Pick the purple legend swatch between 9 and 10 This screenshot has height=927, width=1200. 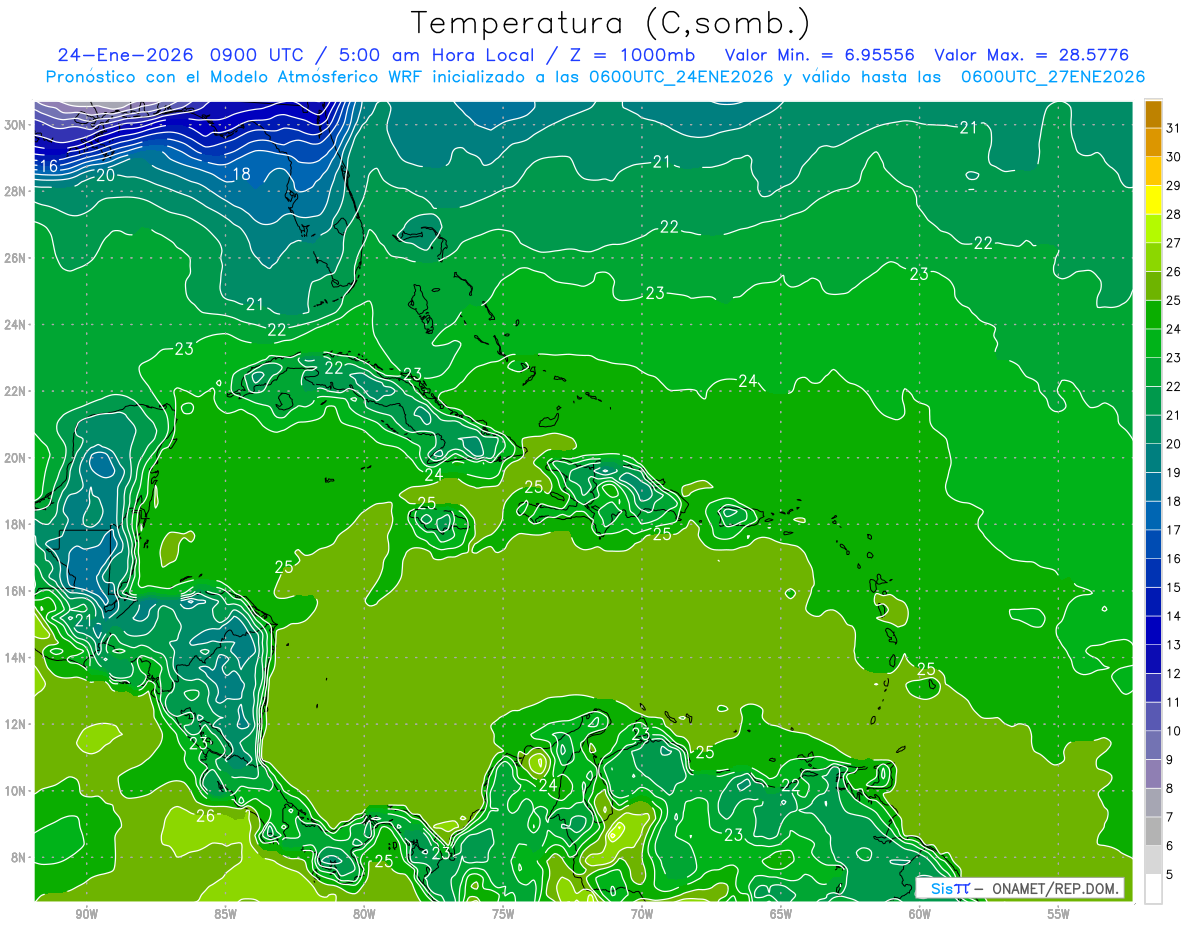[1153, 745]
